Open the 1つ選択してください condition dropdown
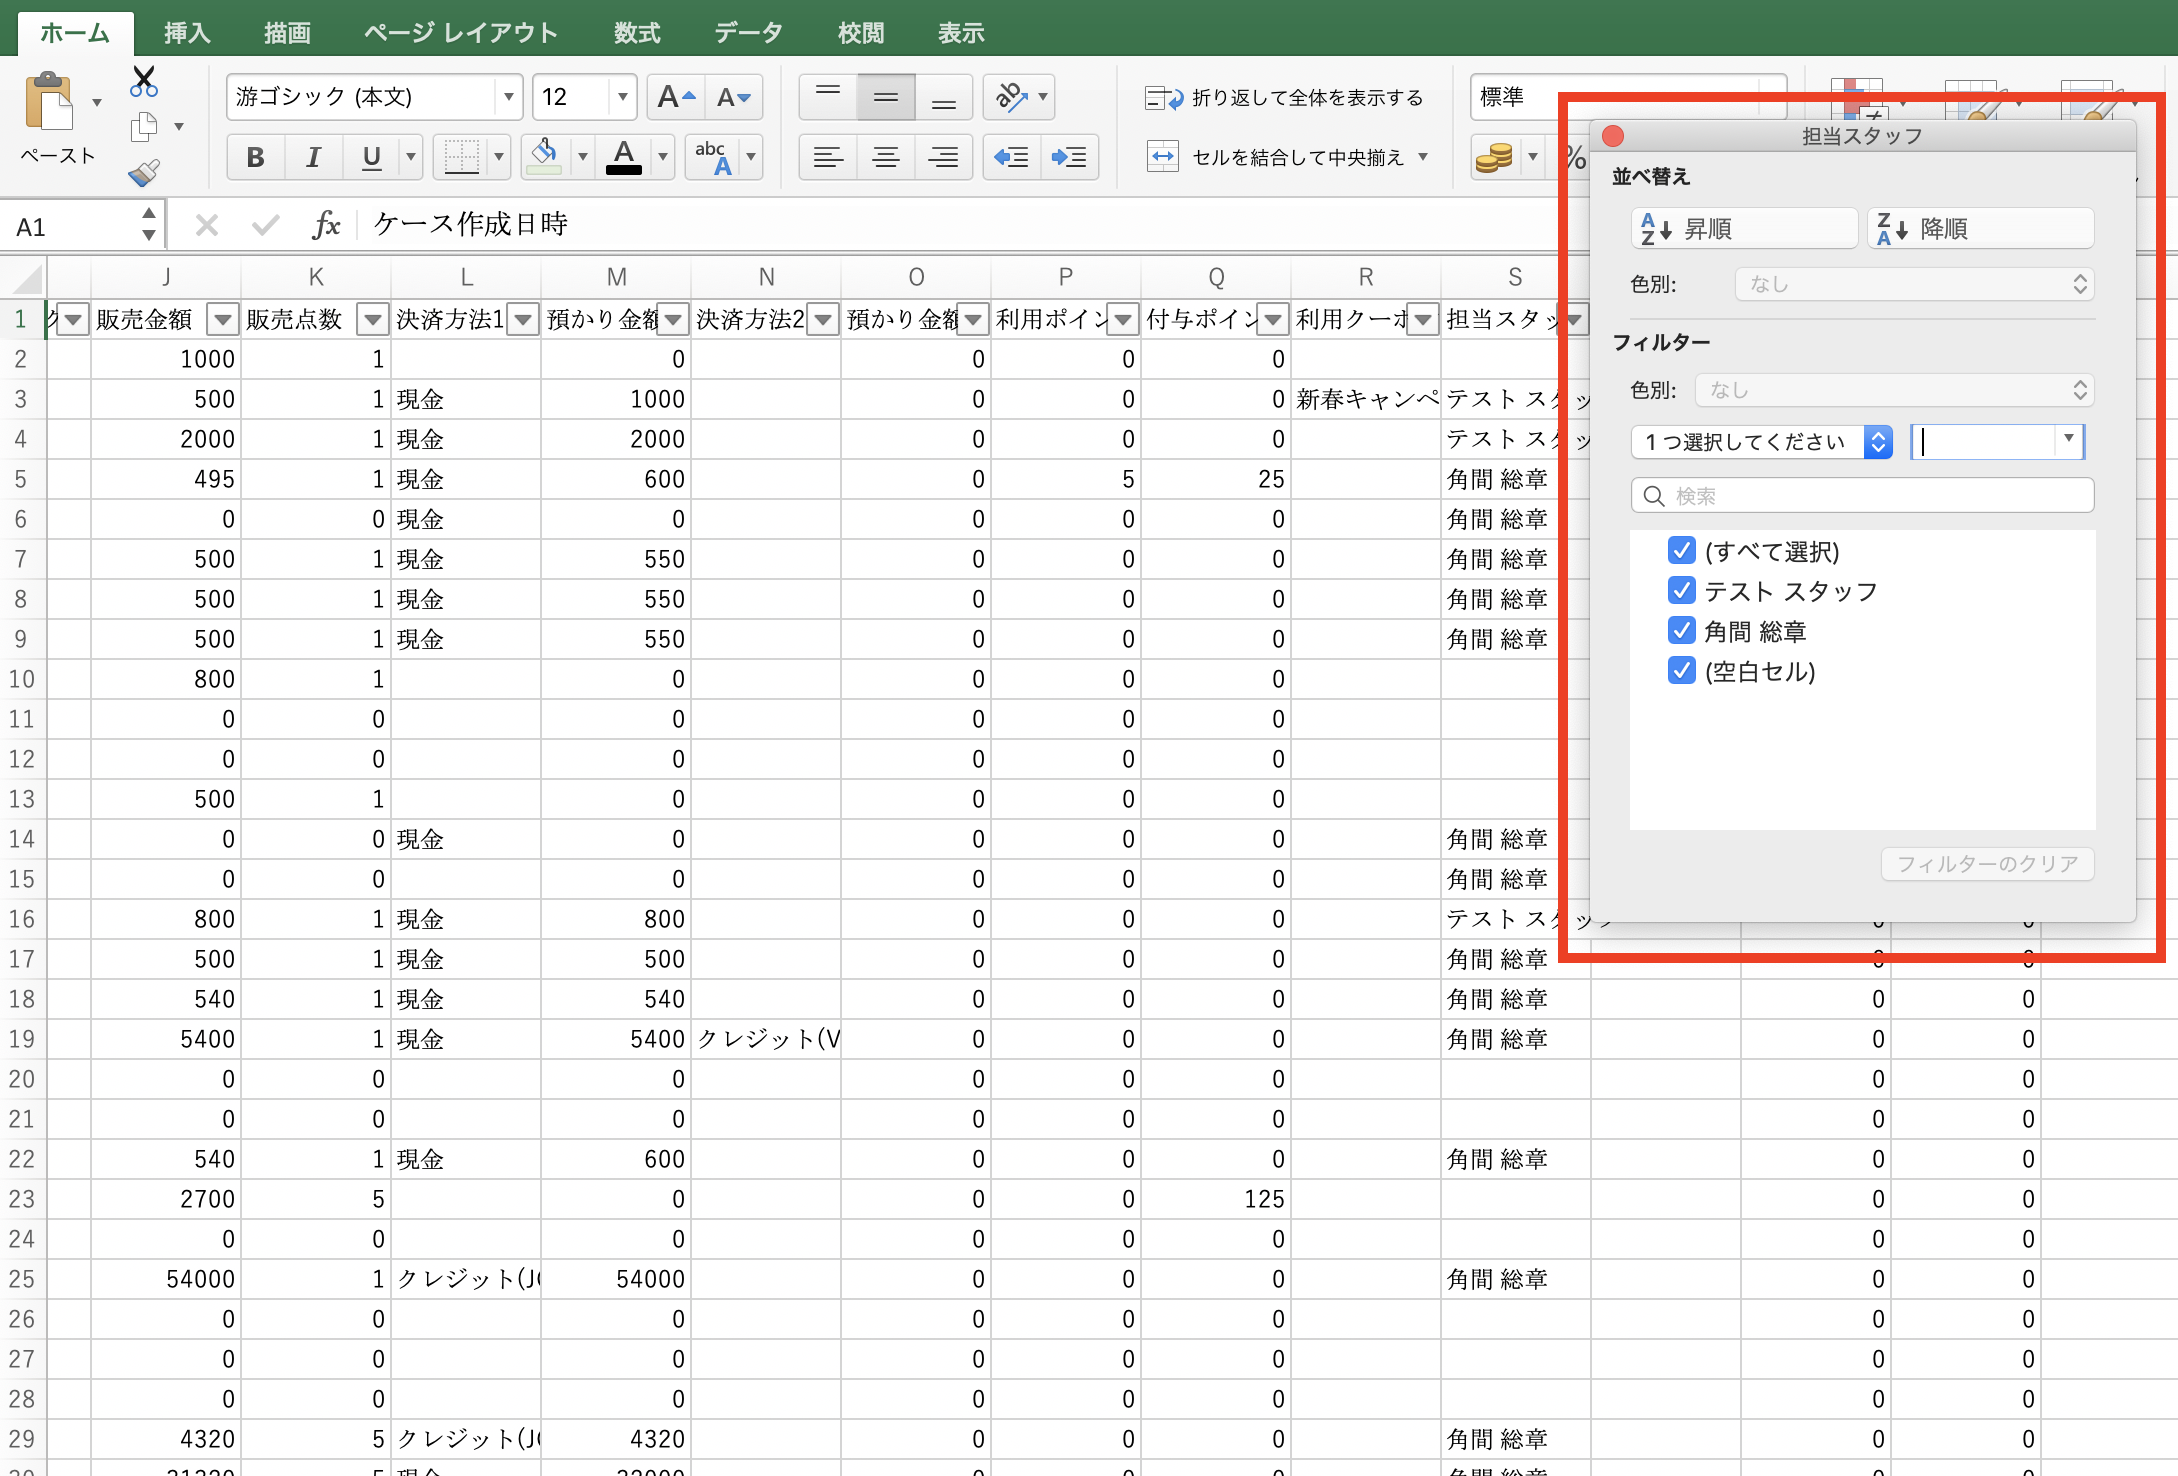This screenshot has width=2178, height=1476. click(1762, 441)
